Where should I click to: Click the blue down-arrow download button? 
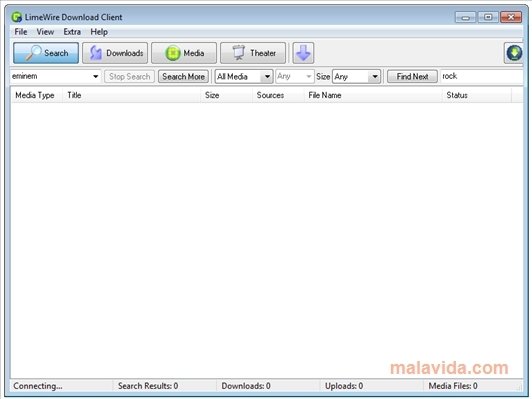tap(303, 53)
